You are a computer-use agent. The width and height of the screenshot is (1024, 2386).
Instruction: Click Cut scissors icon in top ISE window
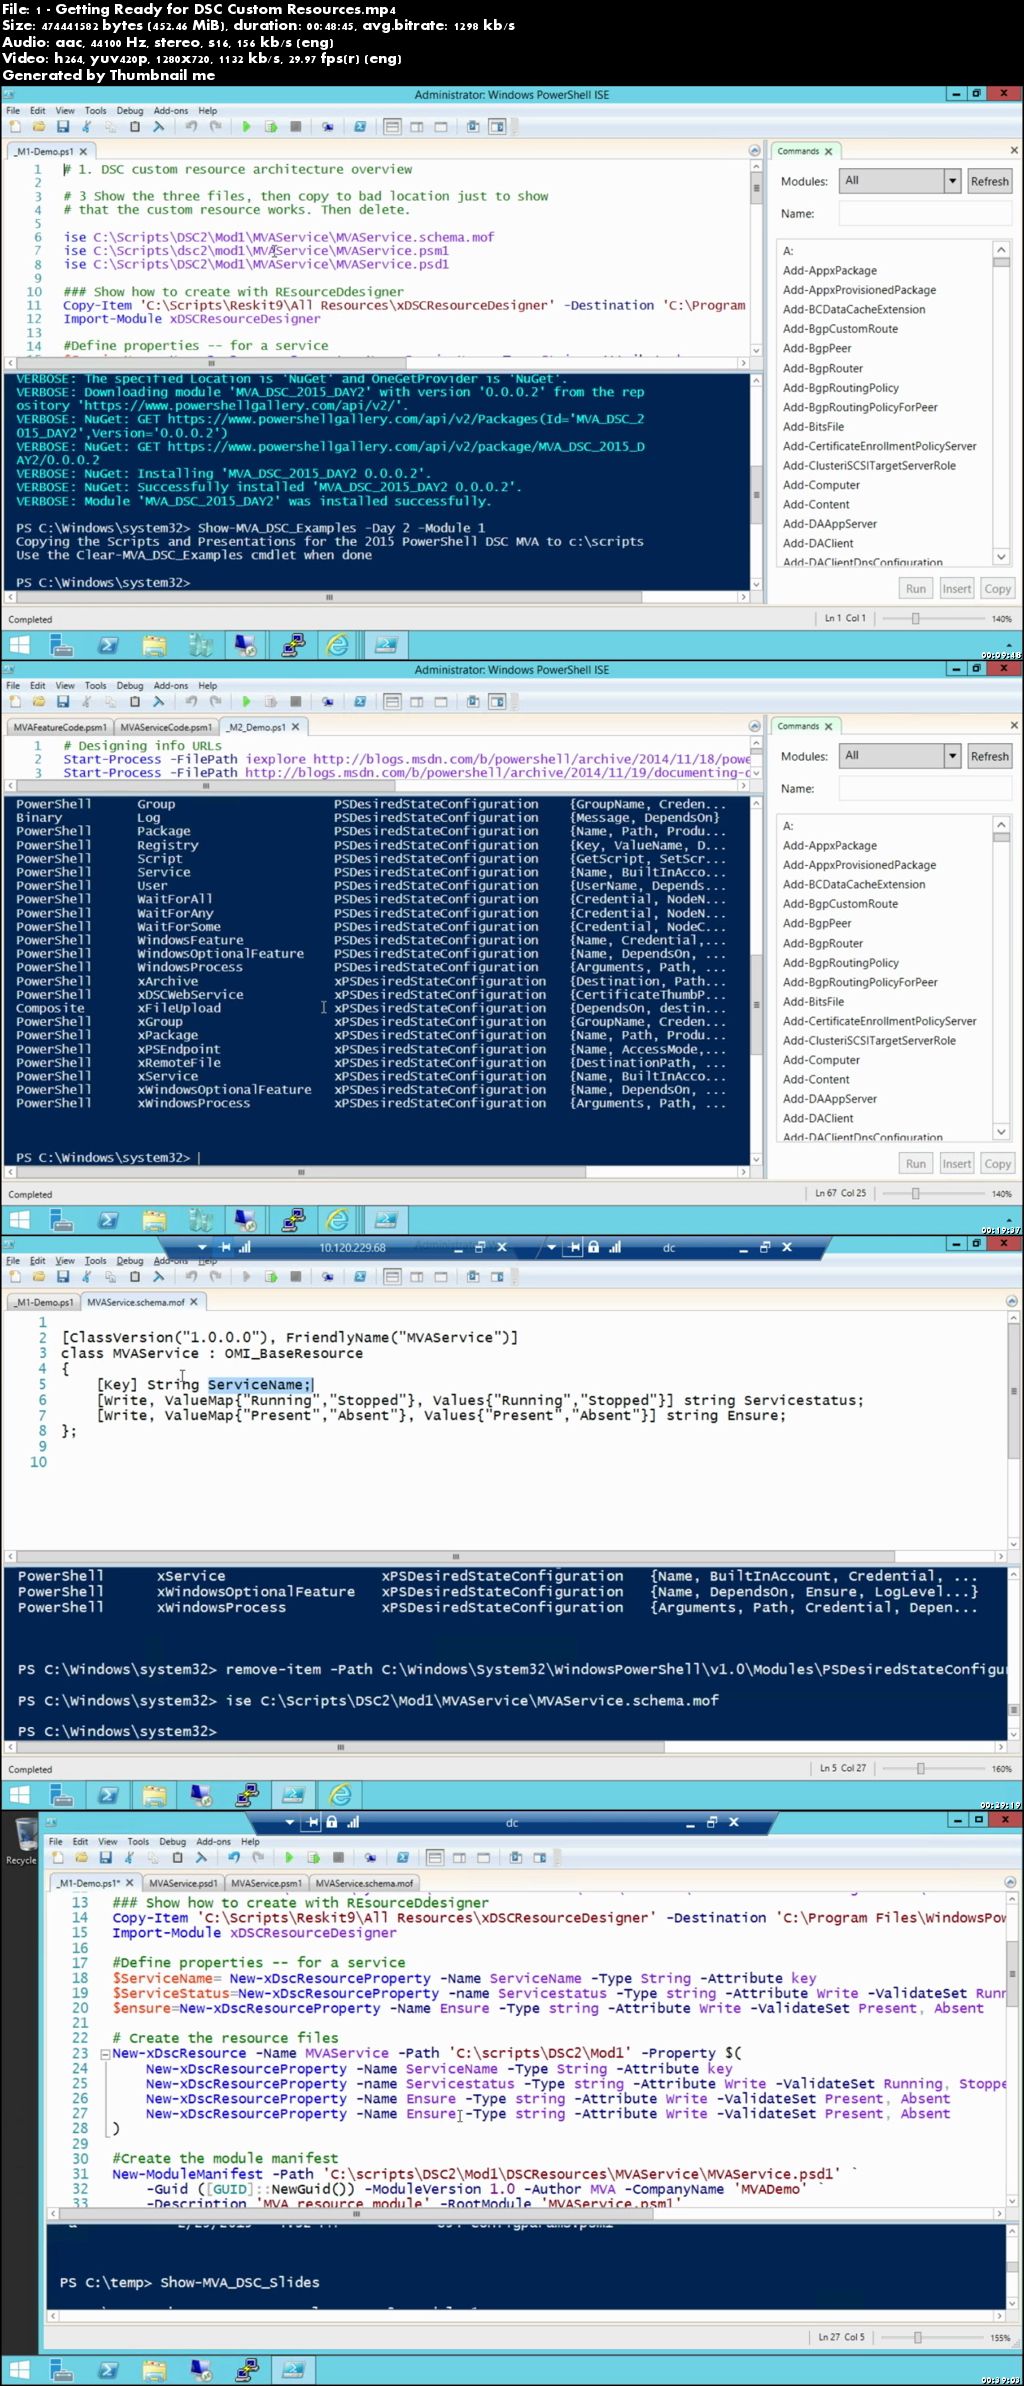pos(86,127)
